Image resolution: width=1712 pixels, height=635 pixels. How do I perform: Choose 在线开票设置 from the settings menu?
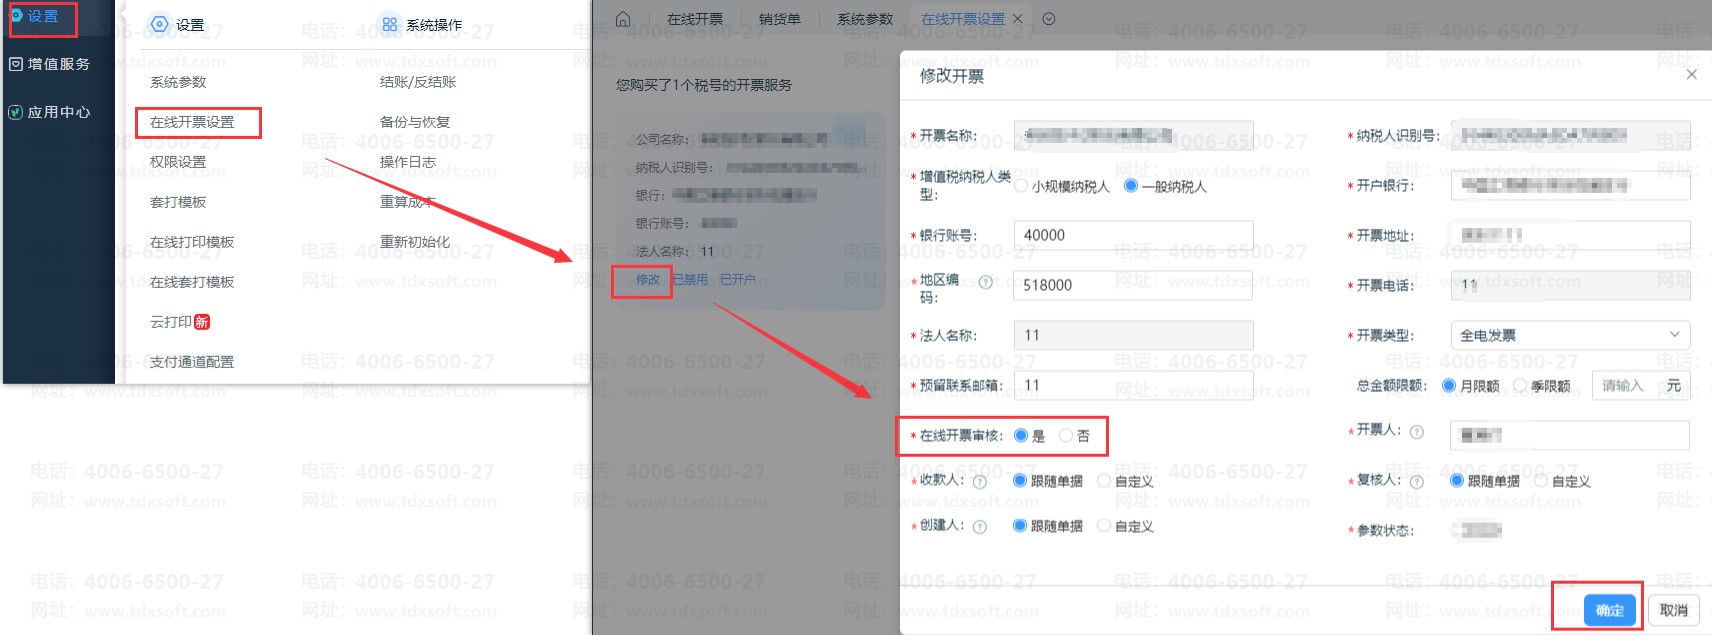(192, 122)
